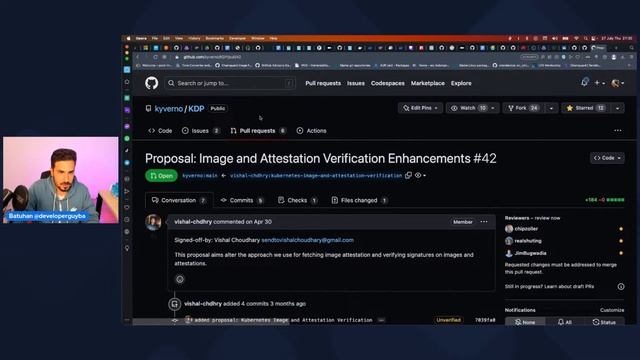This screenshot has width=640, height=360.
Task: Click the Wi-Fi icon in the menu bar
Action: click(x=576, y=38)
